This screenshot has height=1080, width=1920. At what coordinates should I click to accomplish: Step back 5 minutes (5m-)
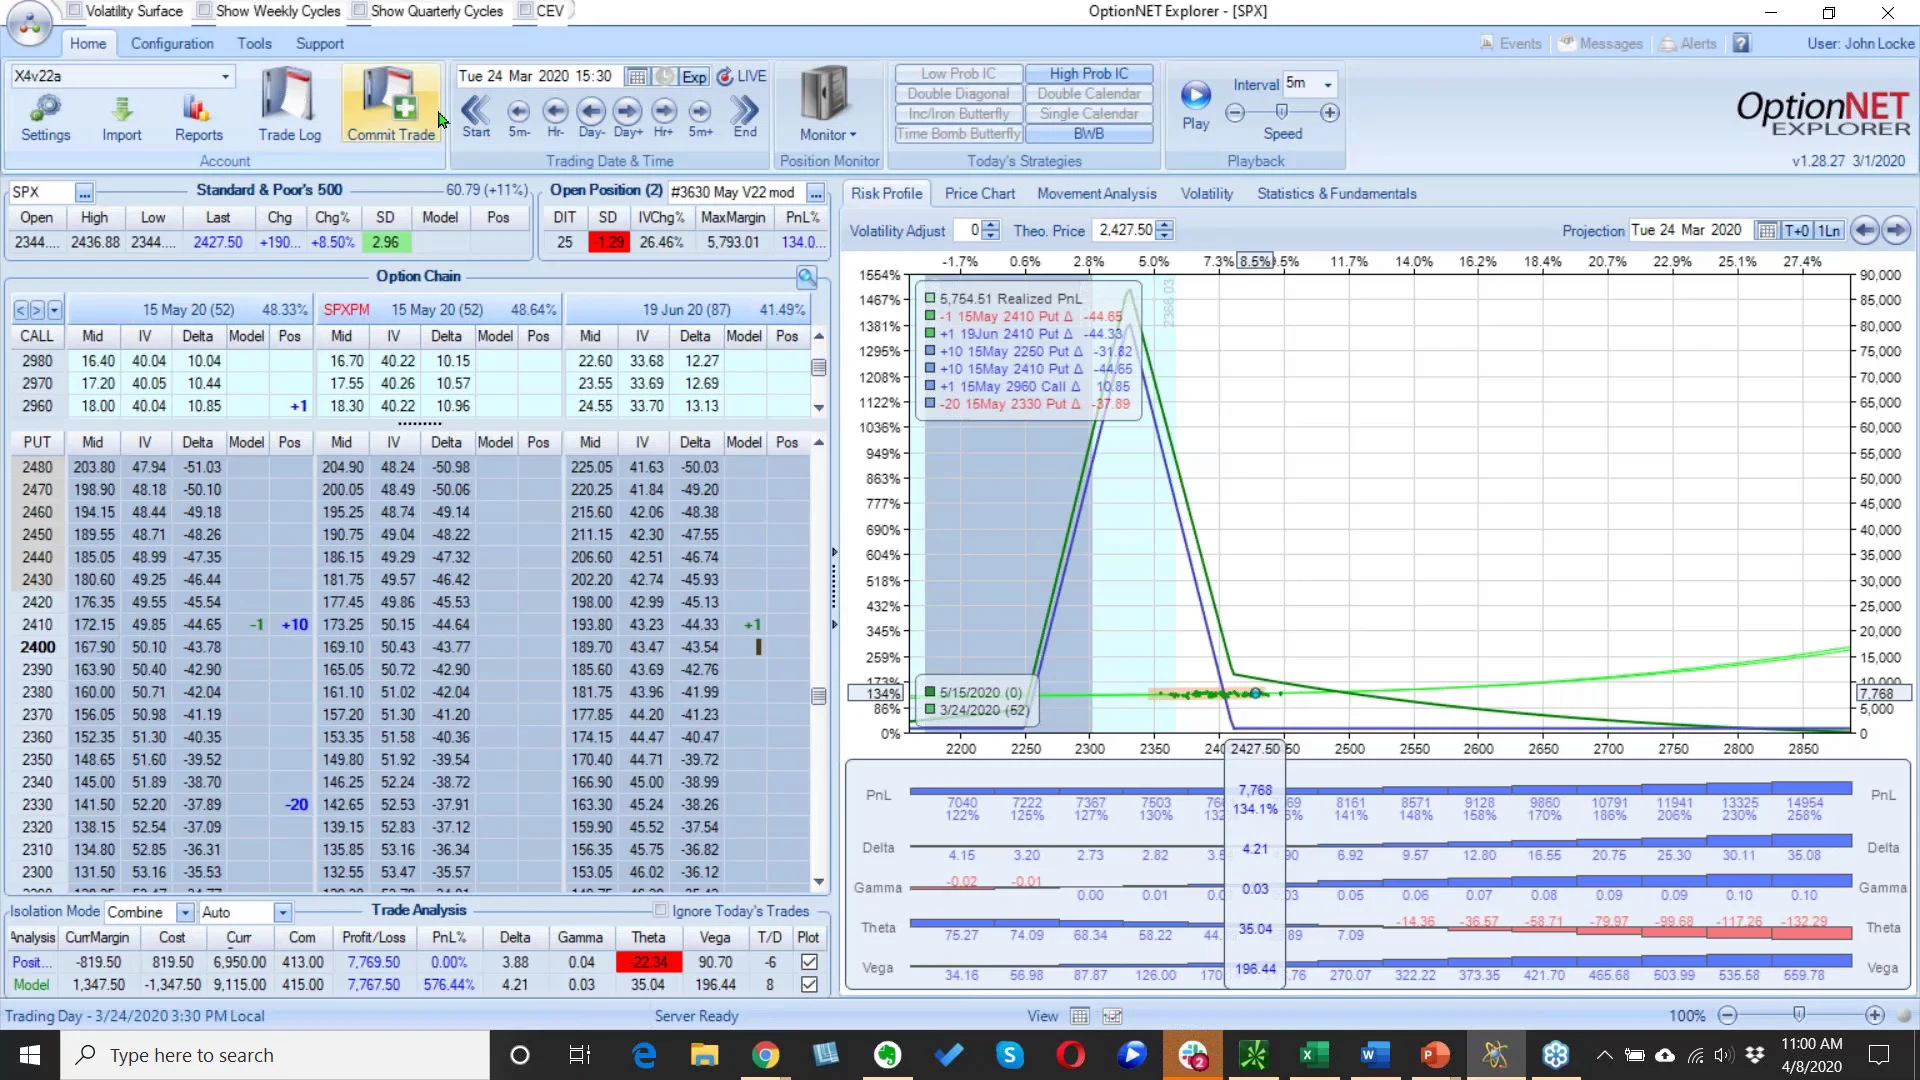click(518, 116)
